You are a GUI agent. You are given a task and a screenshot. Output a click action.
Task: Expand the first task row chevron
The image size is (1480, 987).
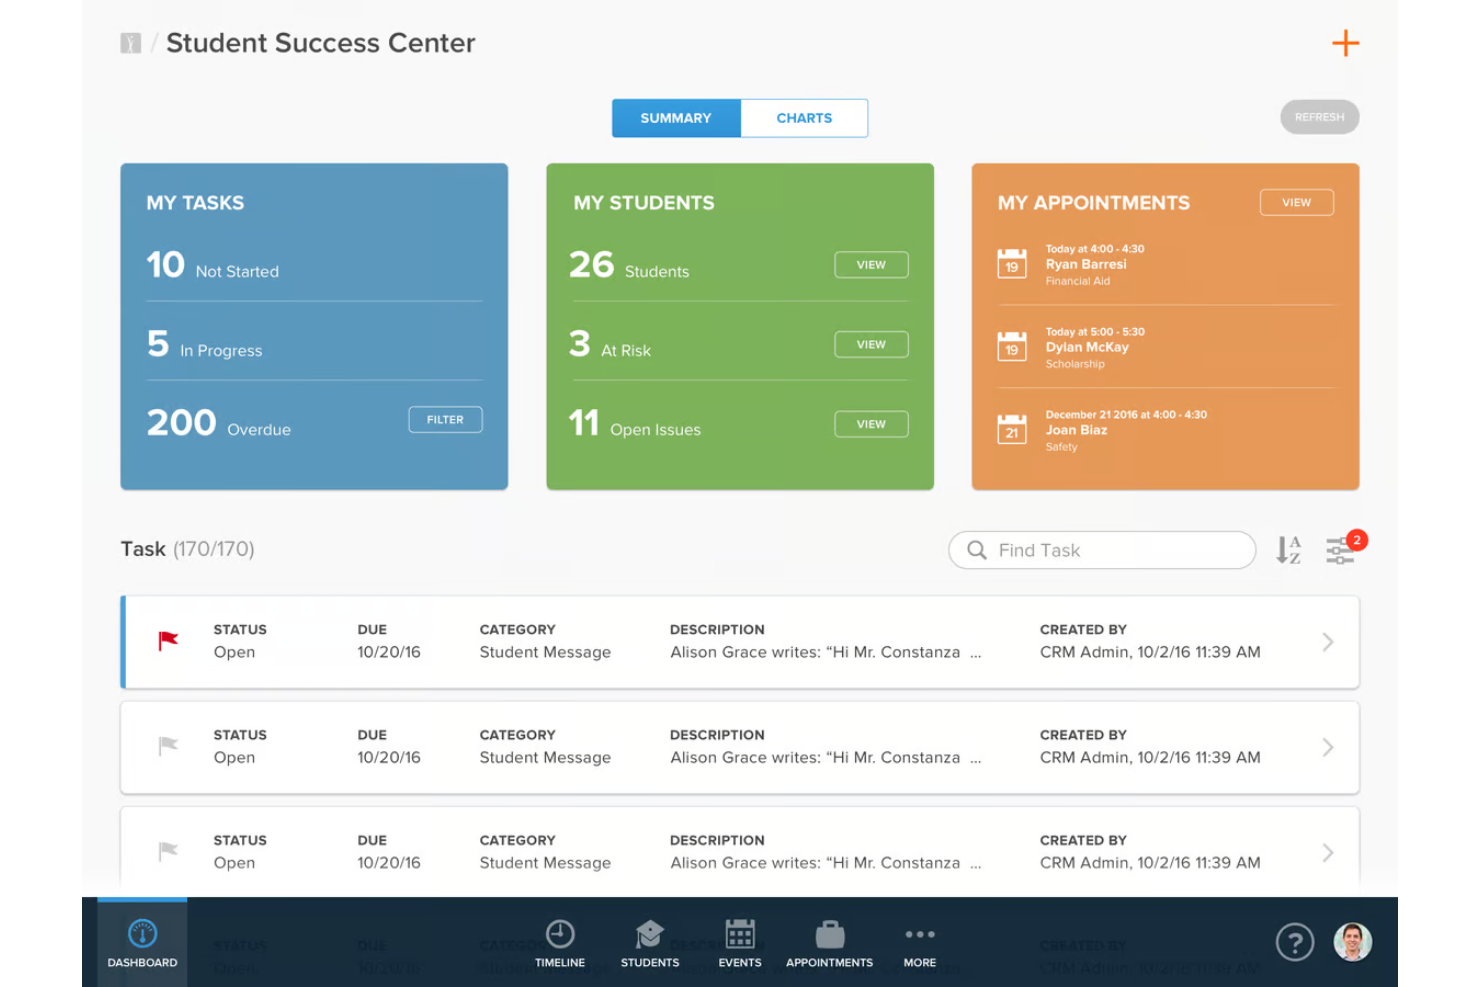tap(1328, 642)
